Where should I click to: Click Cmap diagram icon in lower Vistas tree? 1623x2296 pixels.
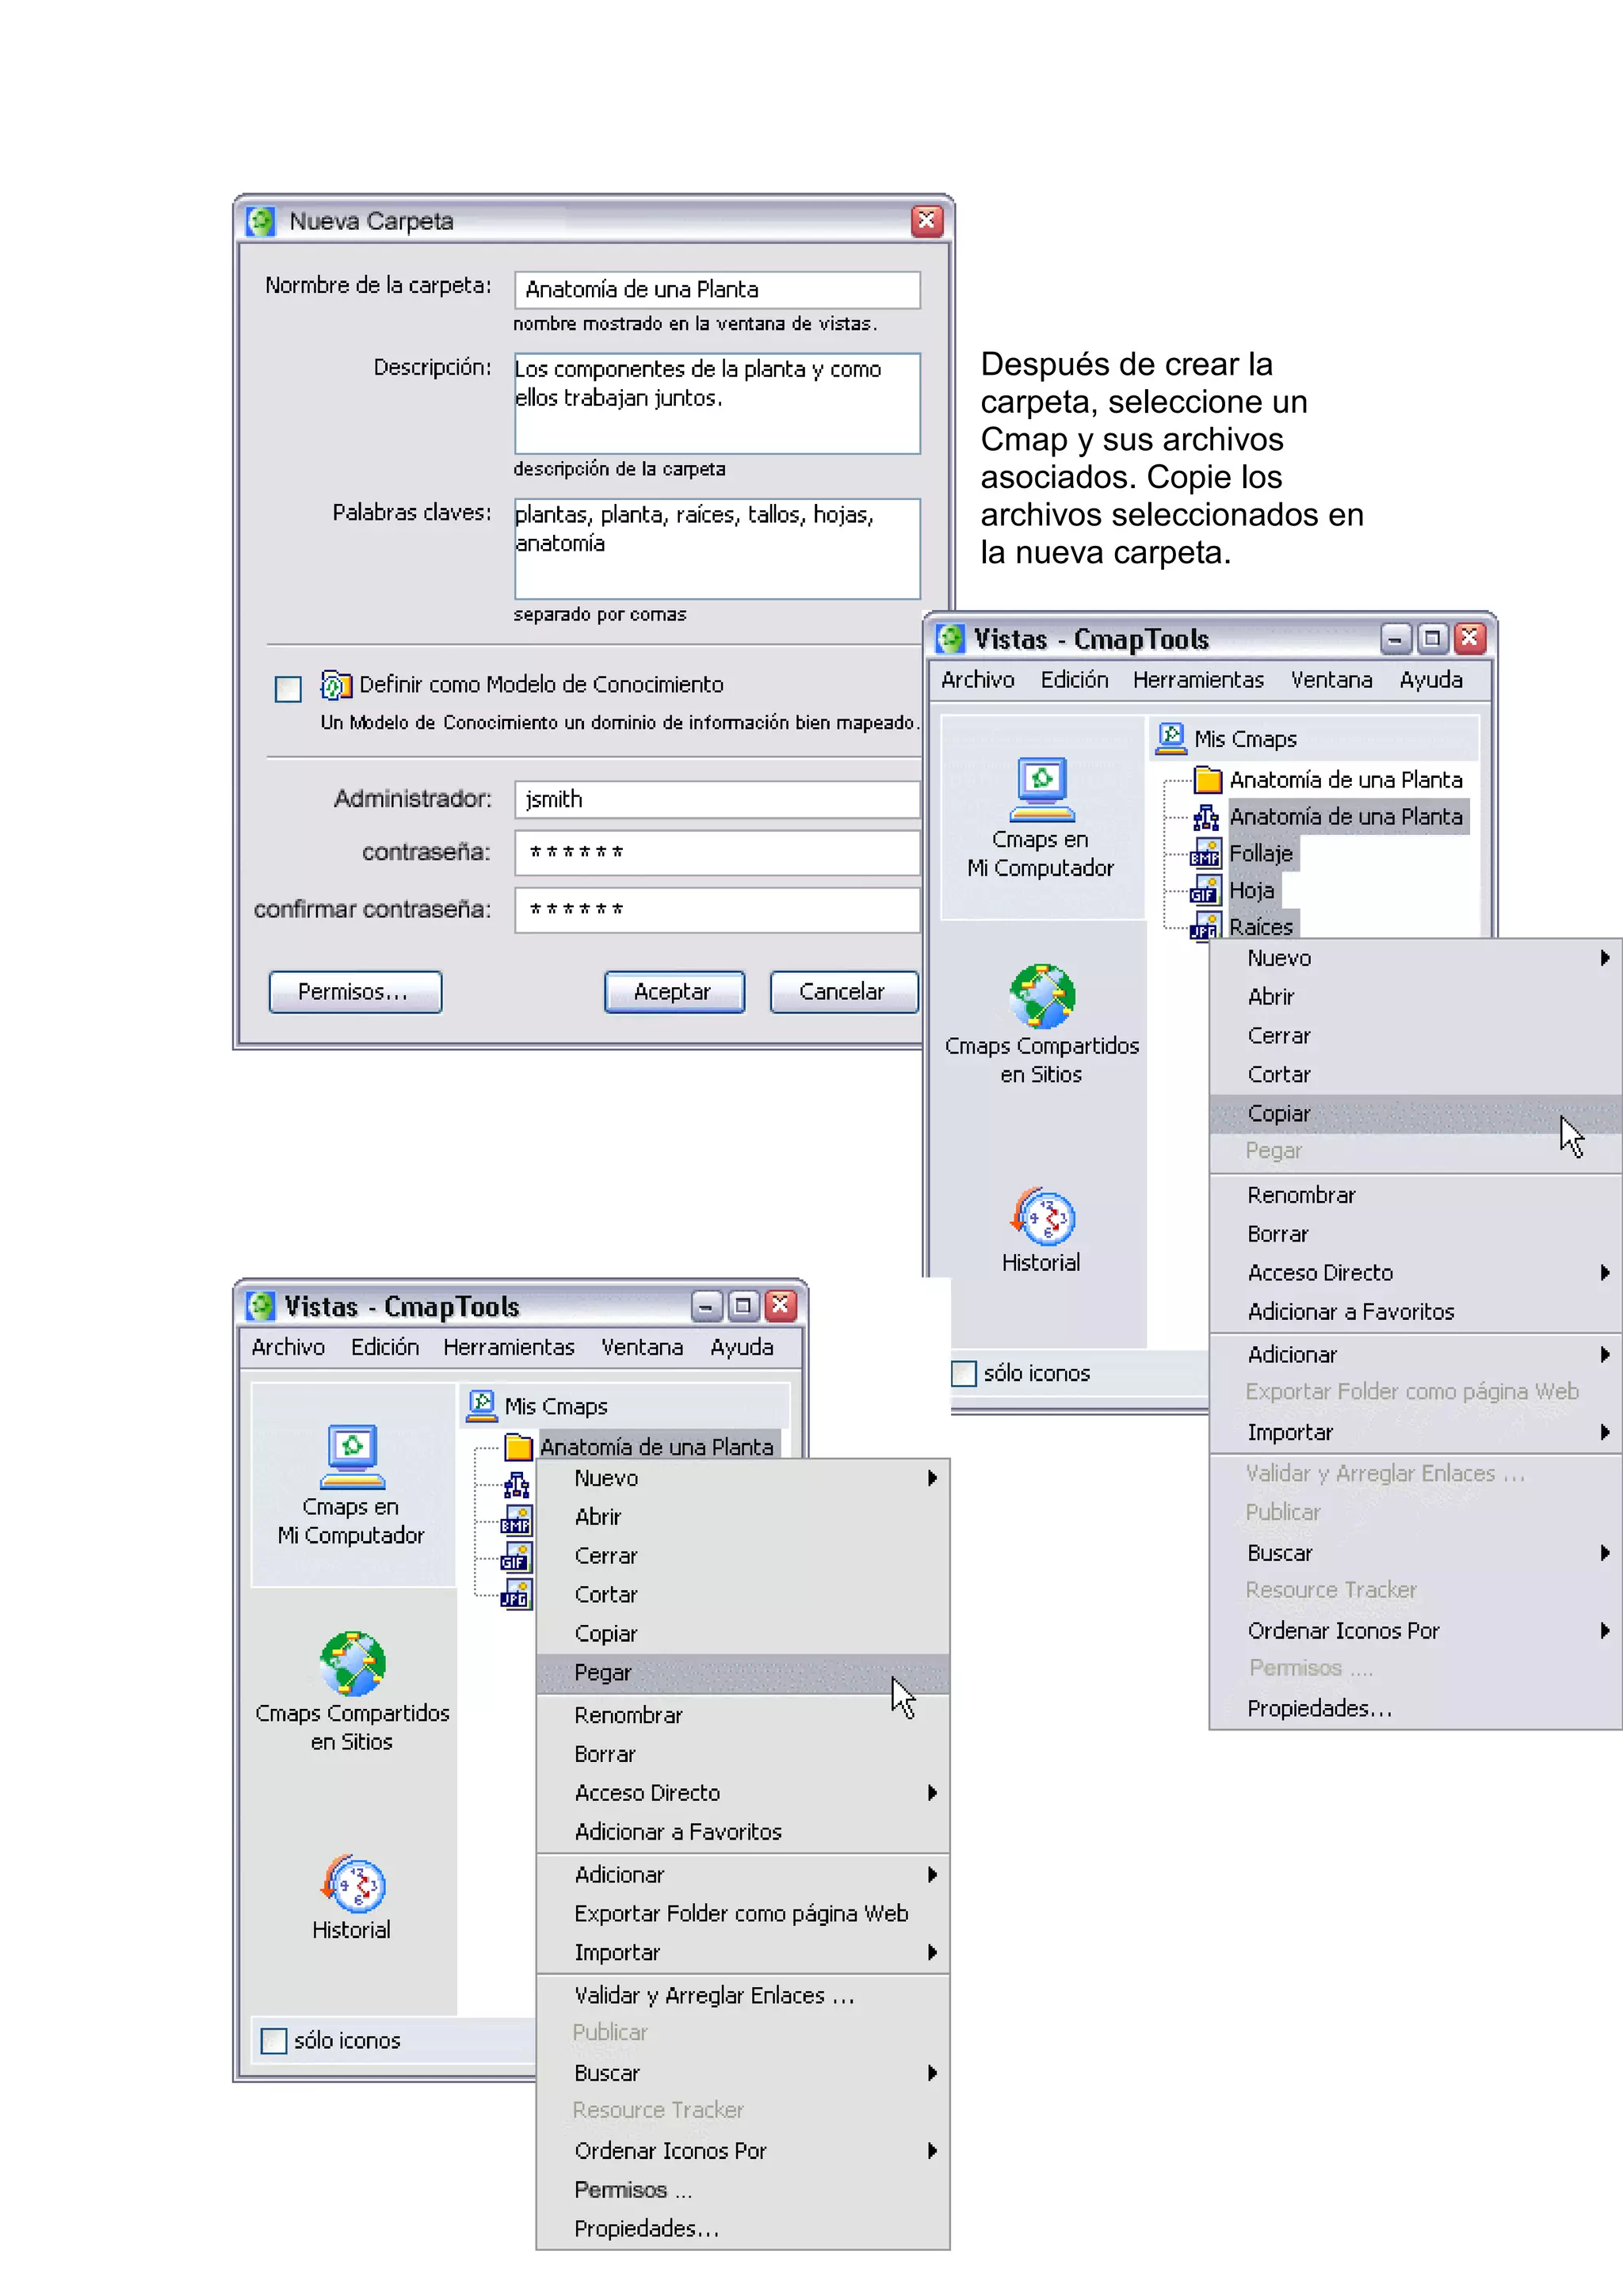[516, 1485]
